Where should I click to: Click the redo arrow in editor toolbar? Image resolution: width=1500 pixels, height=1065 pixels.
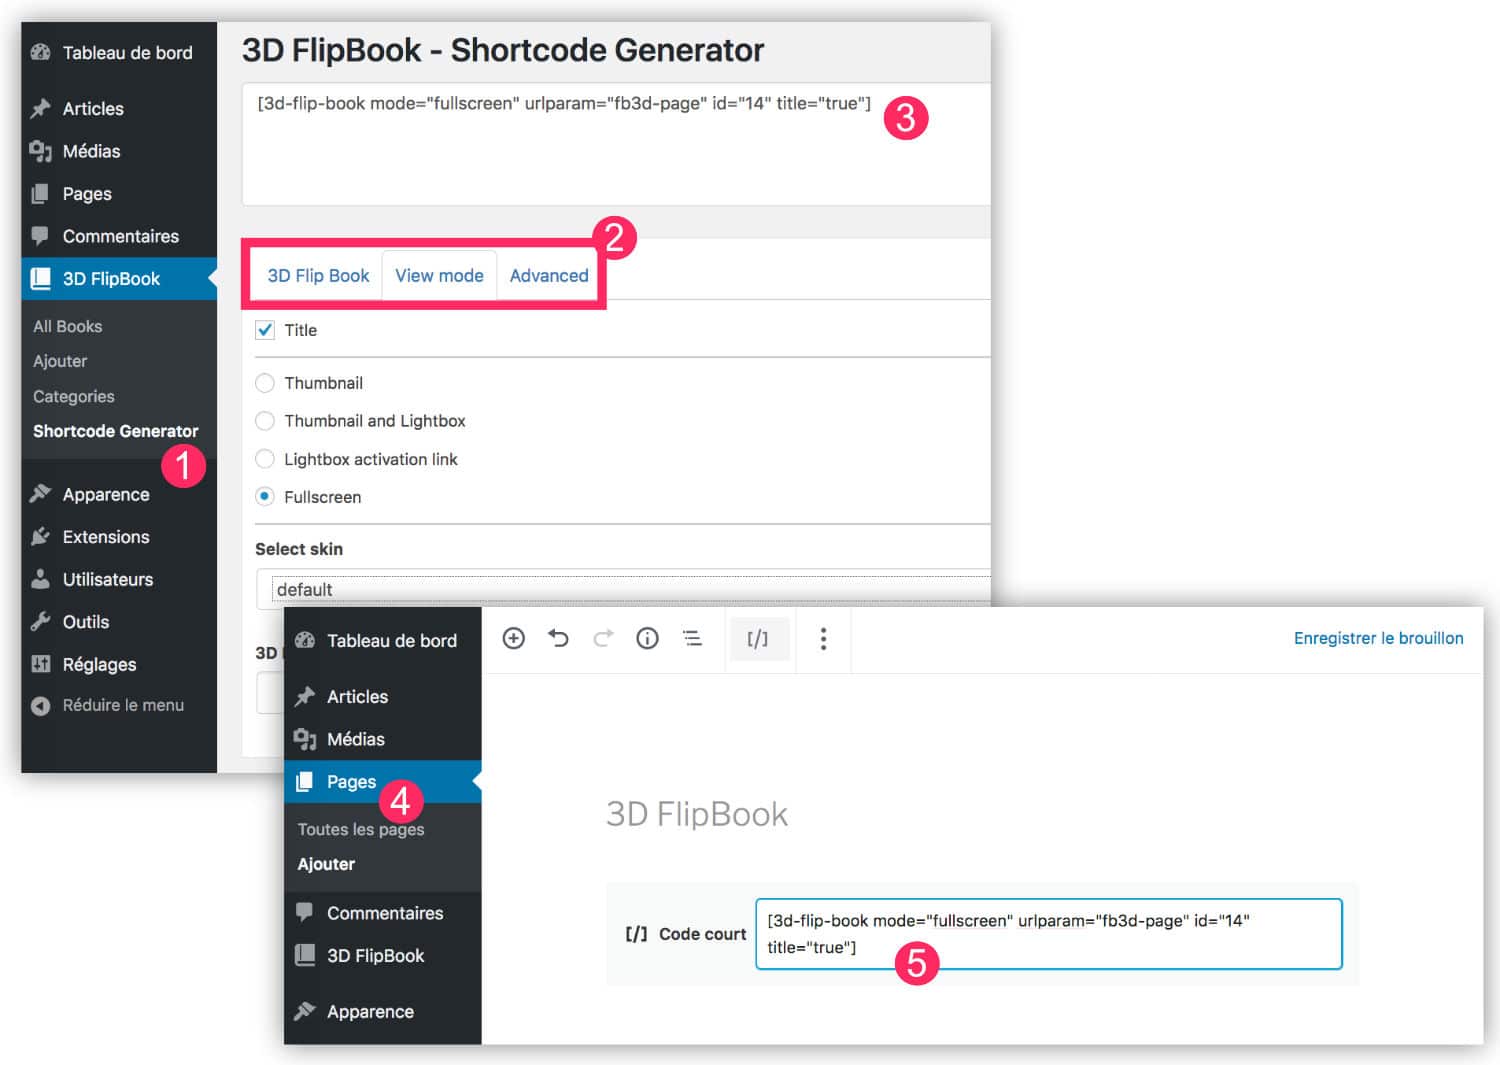pyautogui.click(x=603, y=638)
